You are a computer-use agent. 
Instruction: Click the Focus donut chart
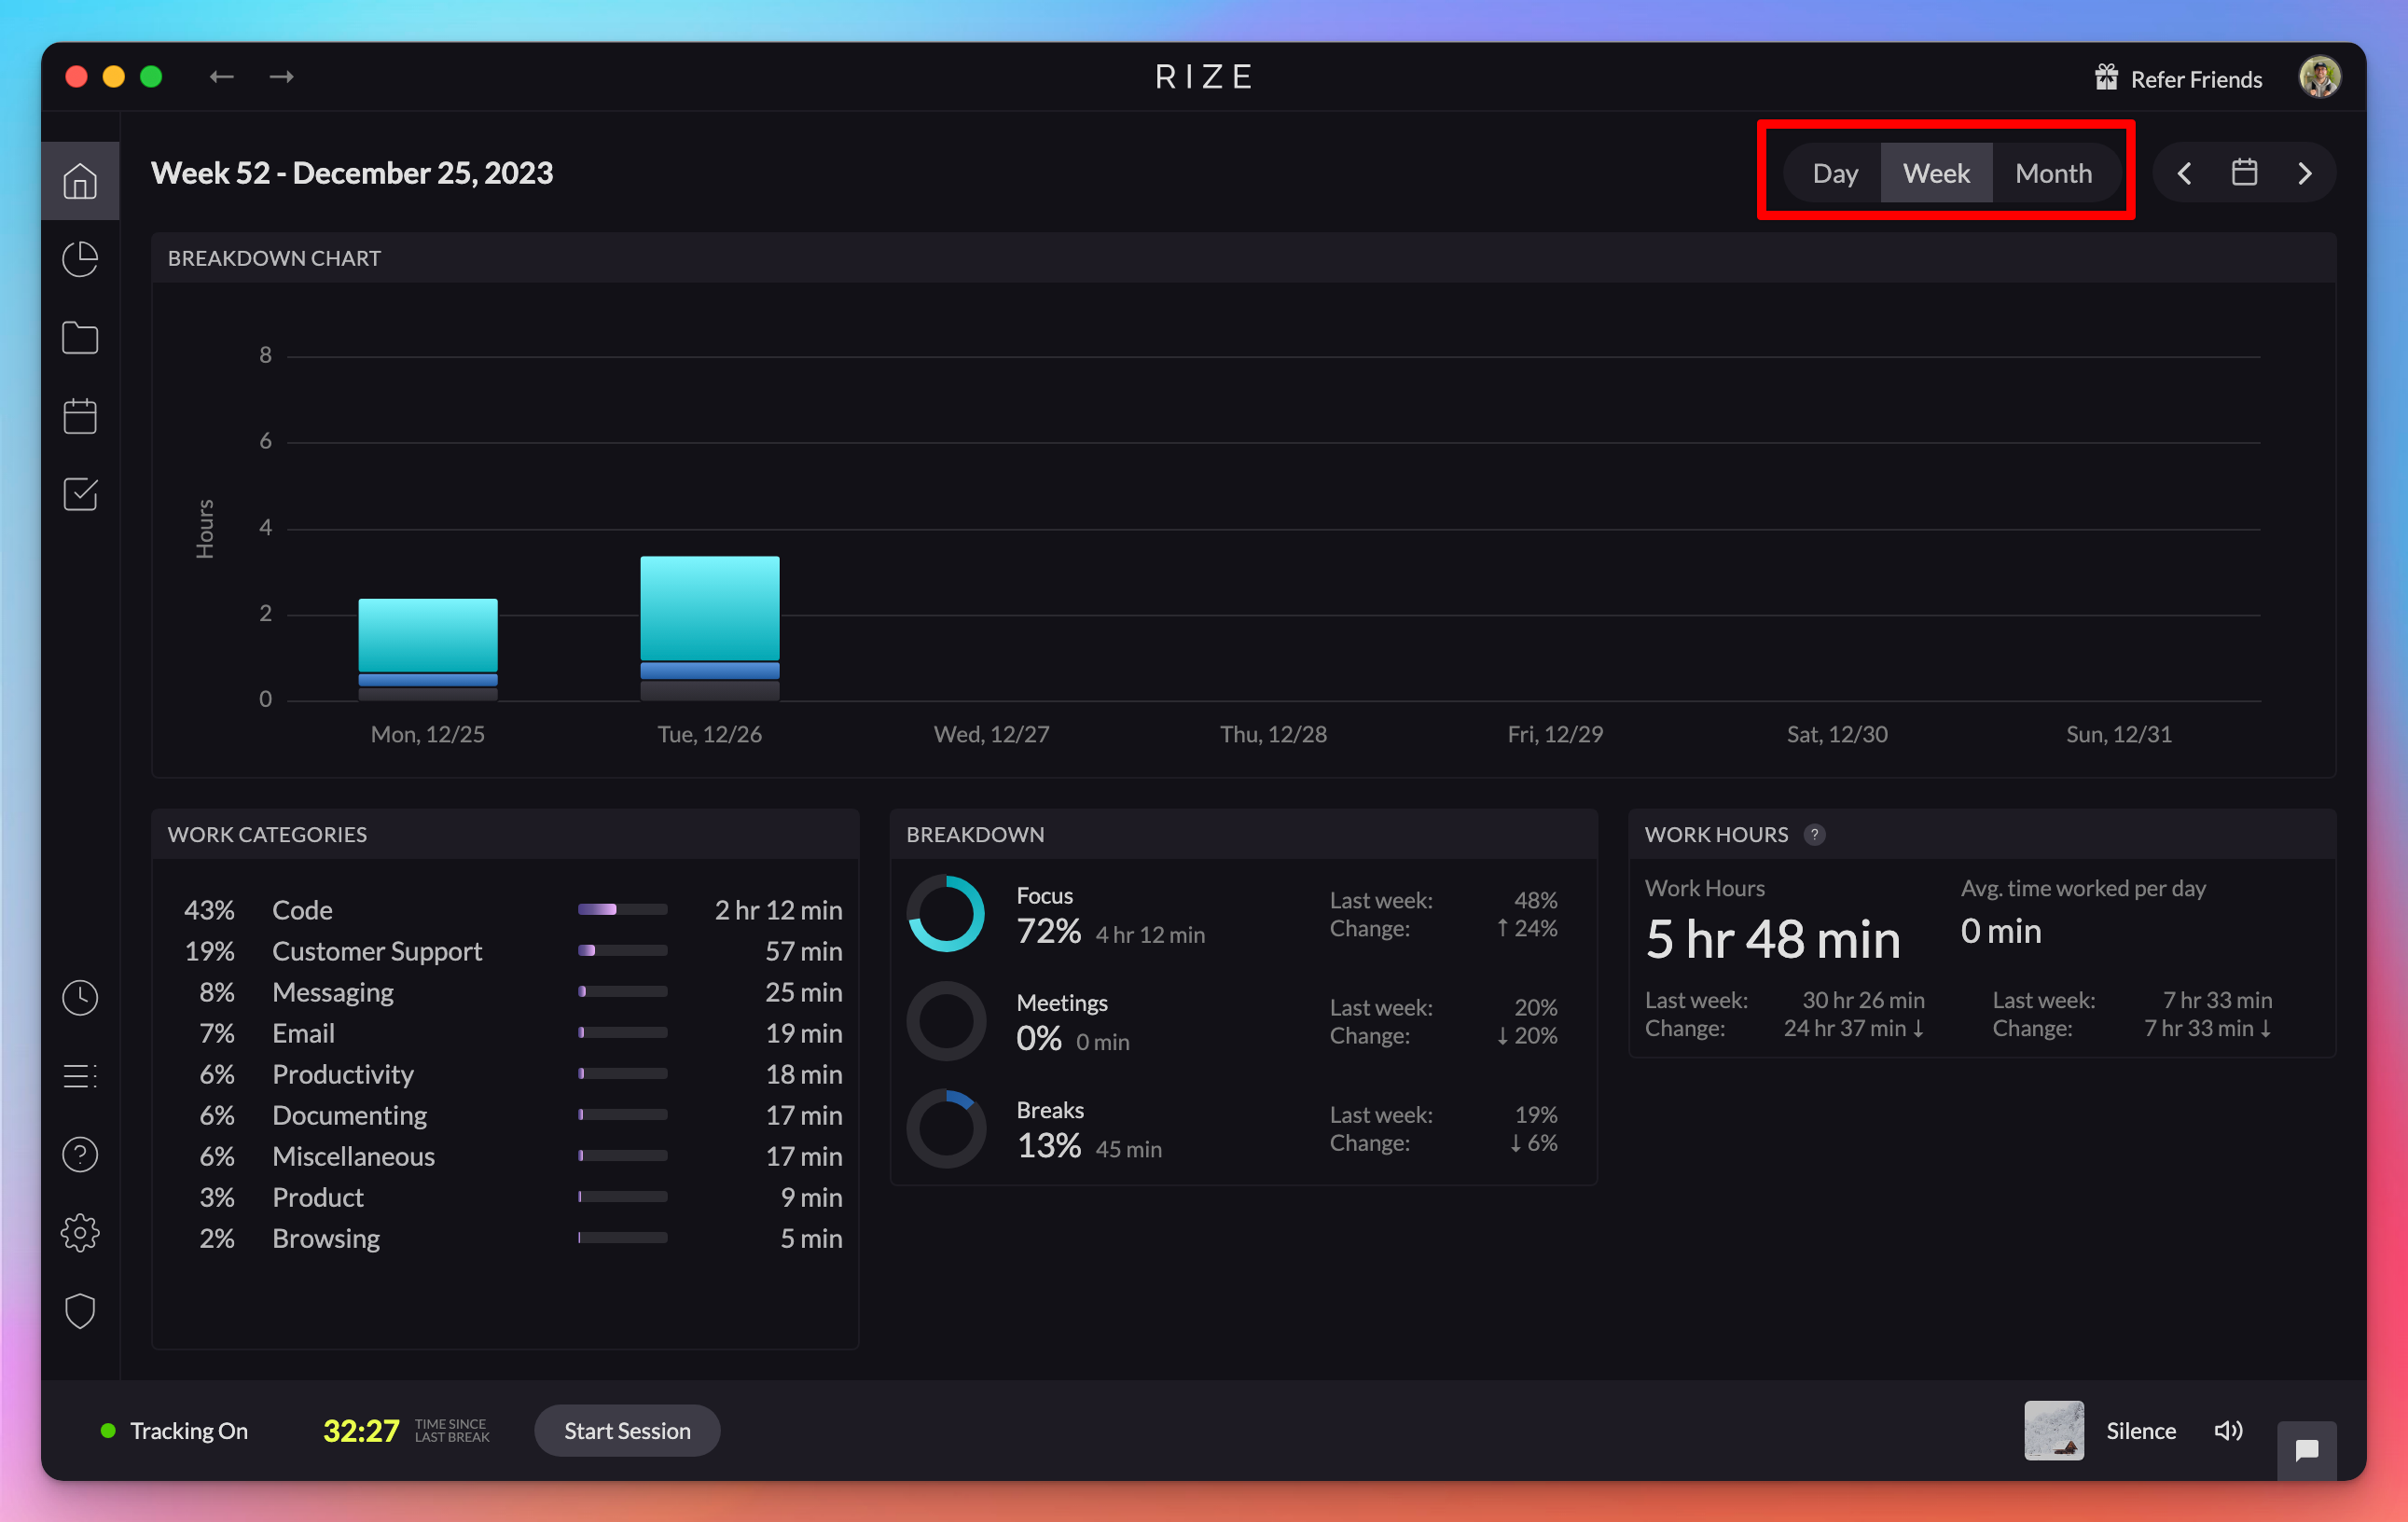pyautogui.click(x=946, y=913)
